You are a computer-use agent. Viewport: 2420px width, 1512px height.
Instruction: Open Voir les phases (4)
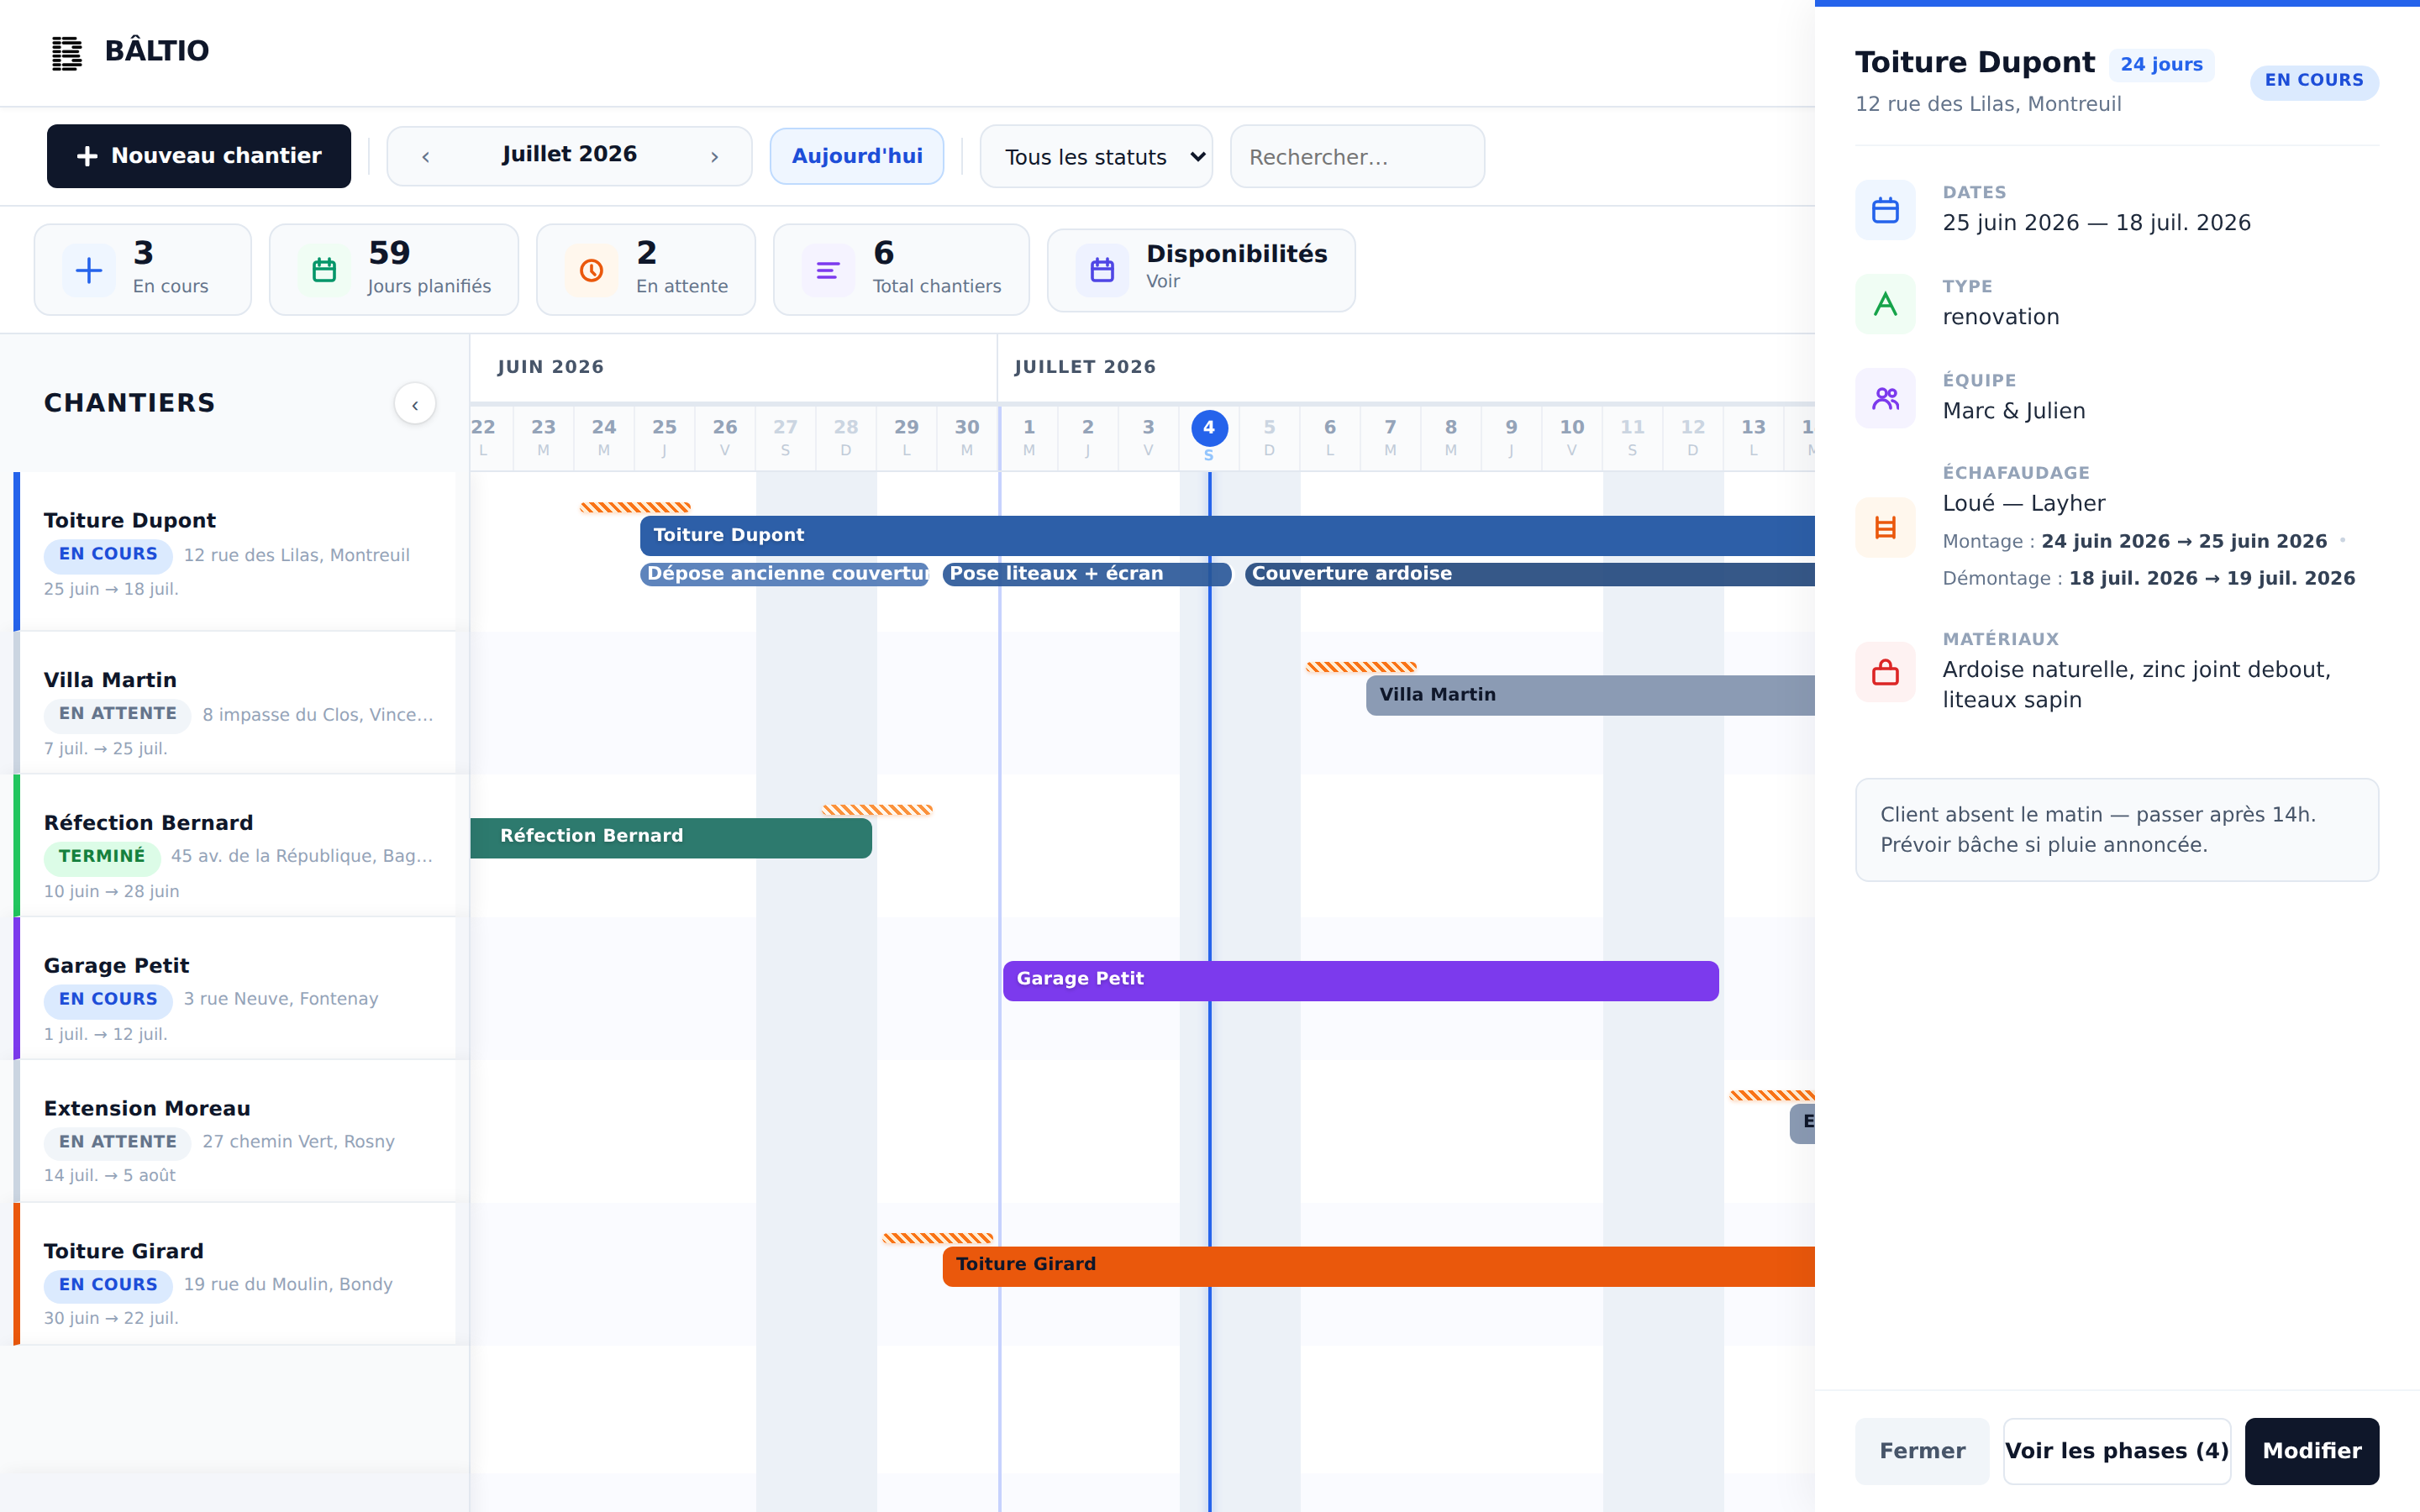click(x=2117, y=1451)
